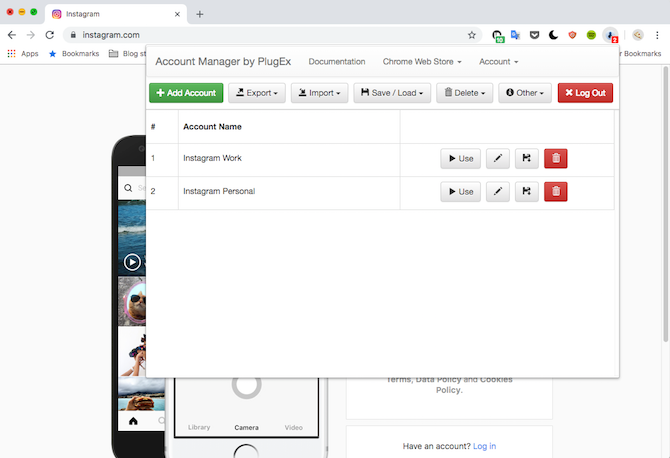Click the save session icon for Instagram Work
This screenshot has height=458, width=670.
point(526,159)
